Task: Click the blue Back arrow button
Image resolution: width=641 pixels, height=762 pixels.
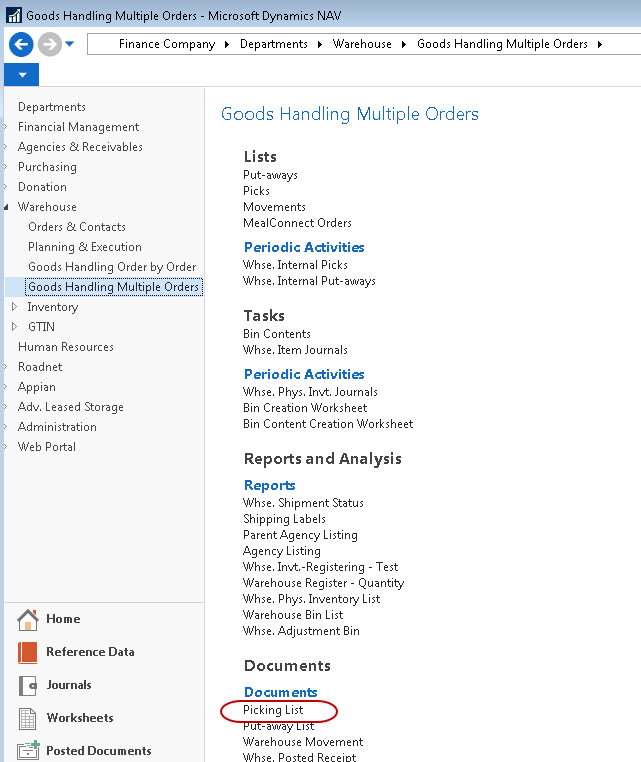Action: pyautogui.click(x=21, y=44)
